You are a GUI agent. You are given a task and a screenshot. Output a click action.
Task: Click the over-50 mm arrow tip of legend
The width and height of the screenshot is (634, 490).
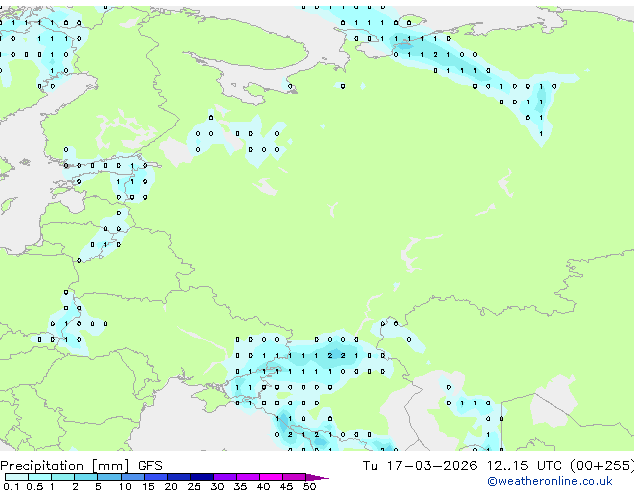(317, 477)
